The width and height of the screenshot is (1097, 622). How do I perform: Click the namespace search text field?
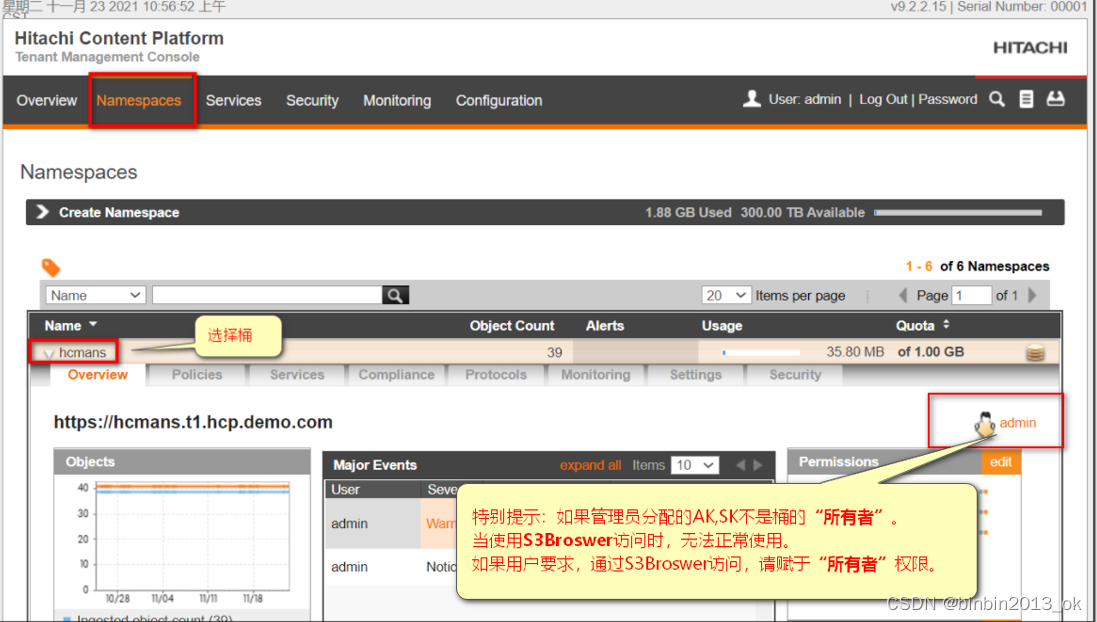point(267,295)
